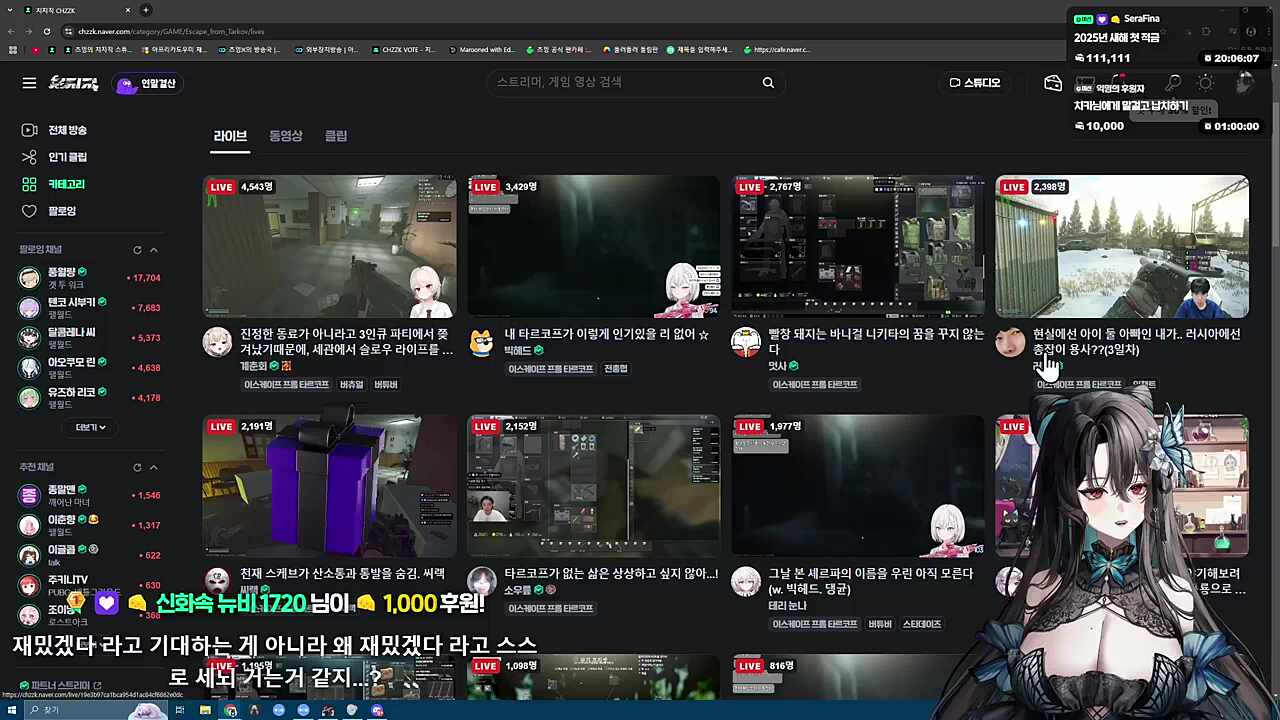Click the browser reload button
Screen dimensions: 1280x720
(x=46, y=31)
